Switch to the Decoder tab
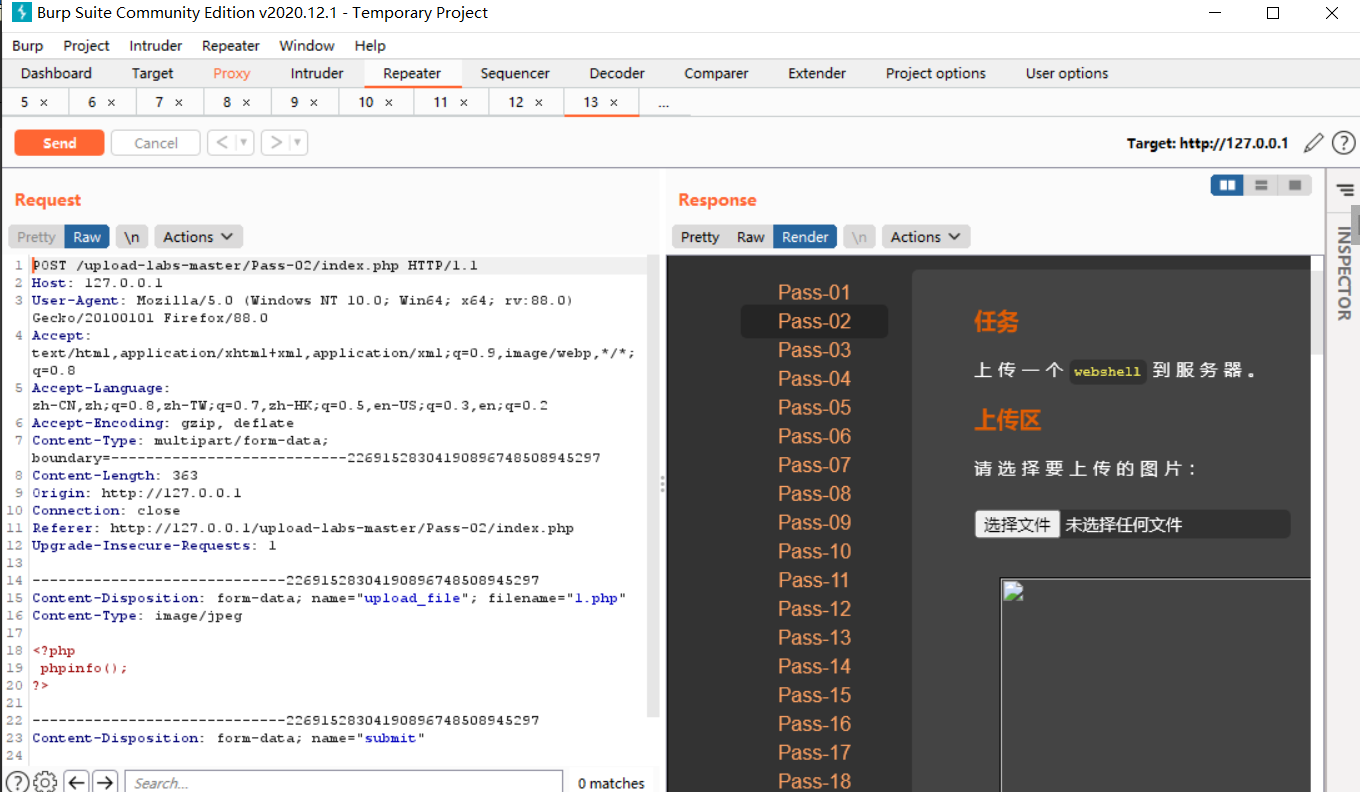This screenshot has height=792, width=1360. 617,73
